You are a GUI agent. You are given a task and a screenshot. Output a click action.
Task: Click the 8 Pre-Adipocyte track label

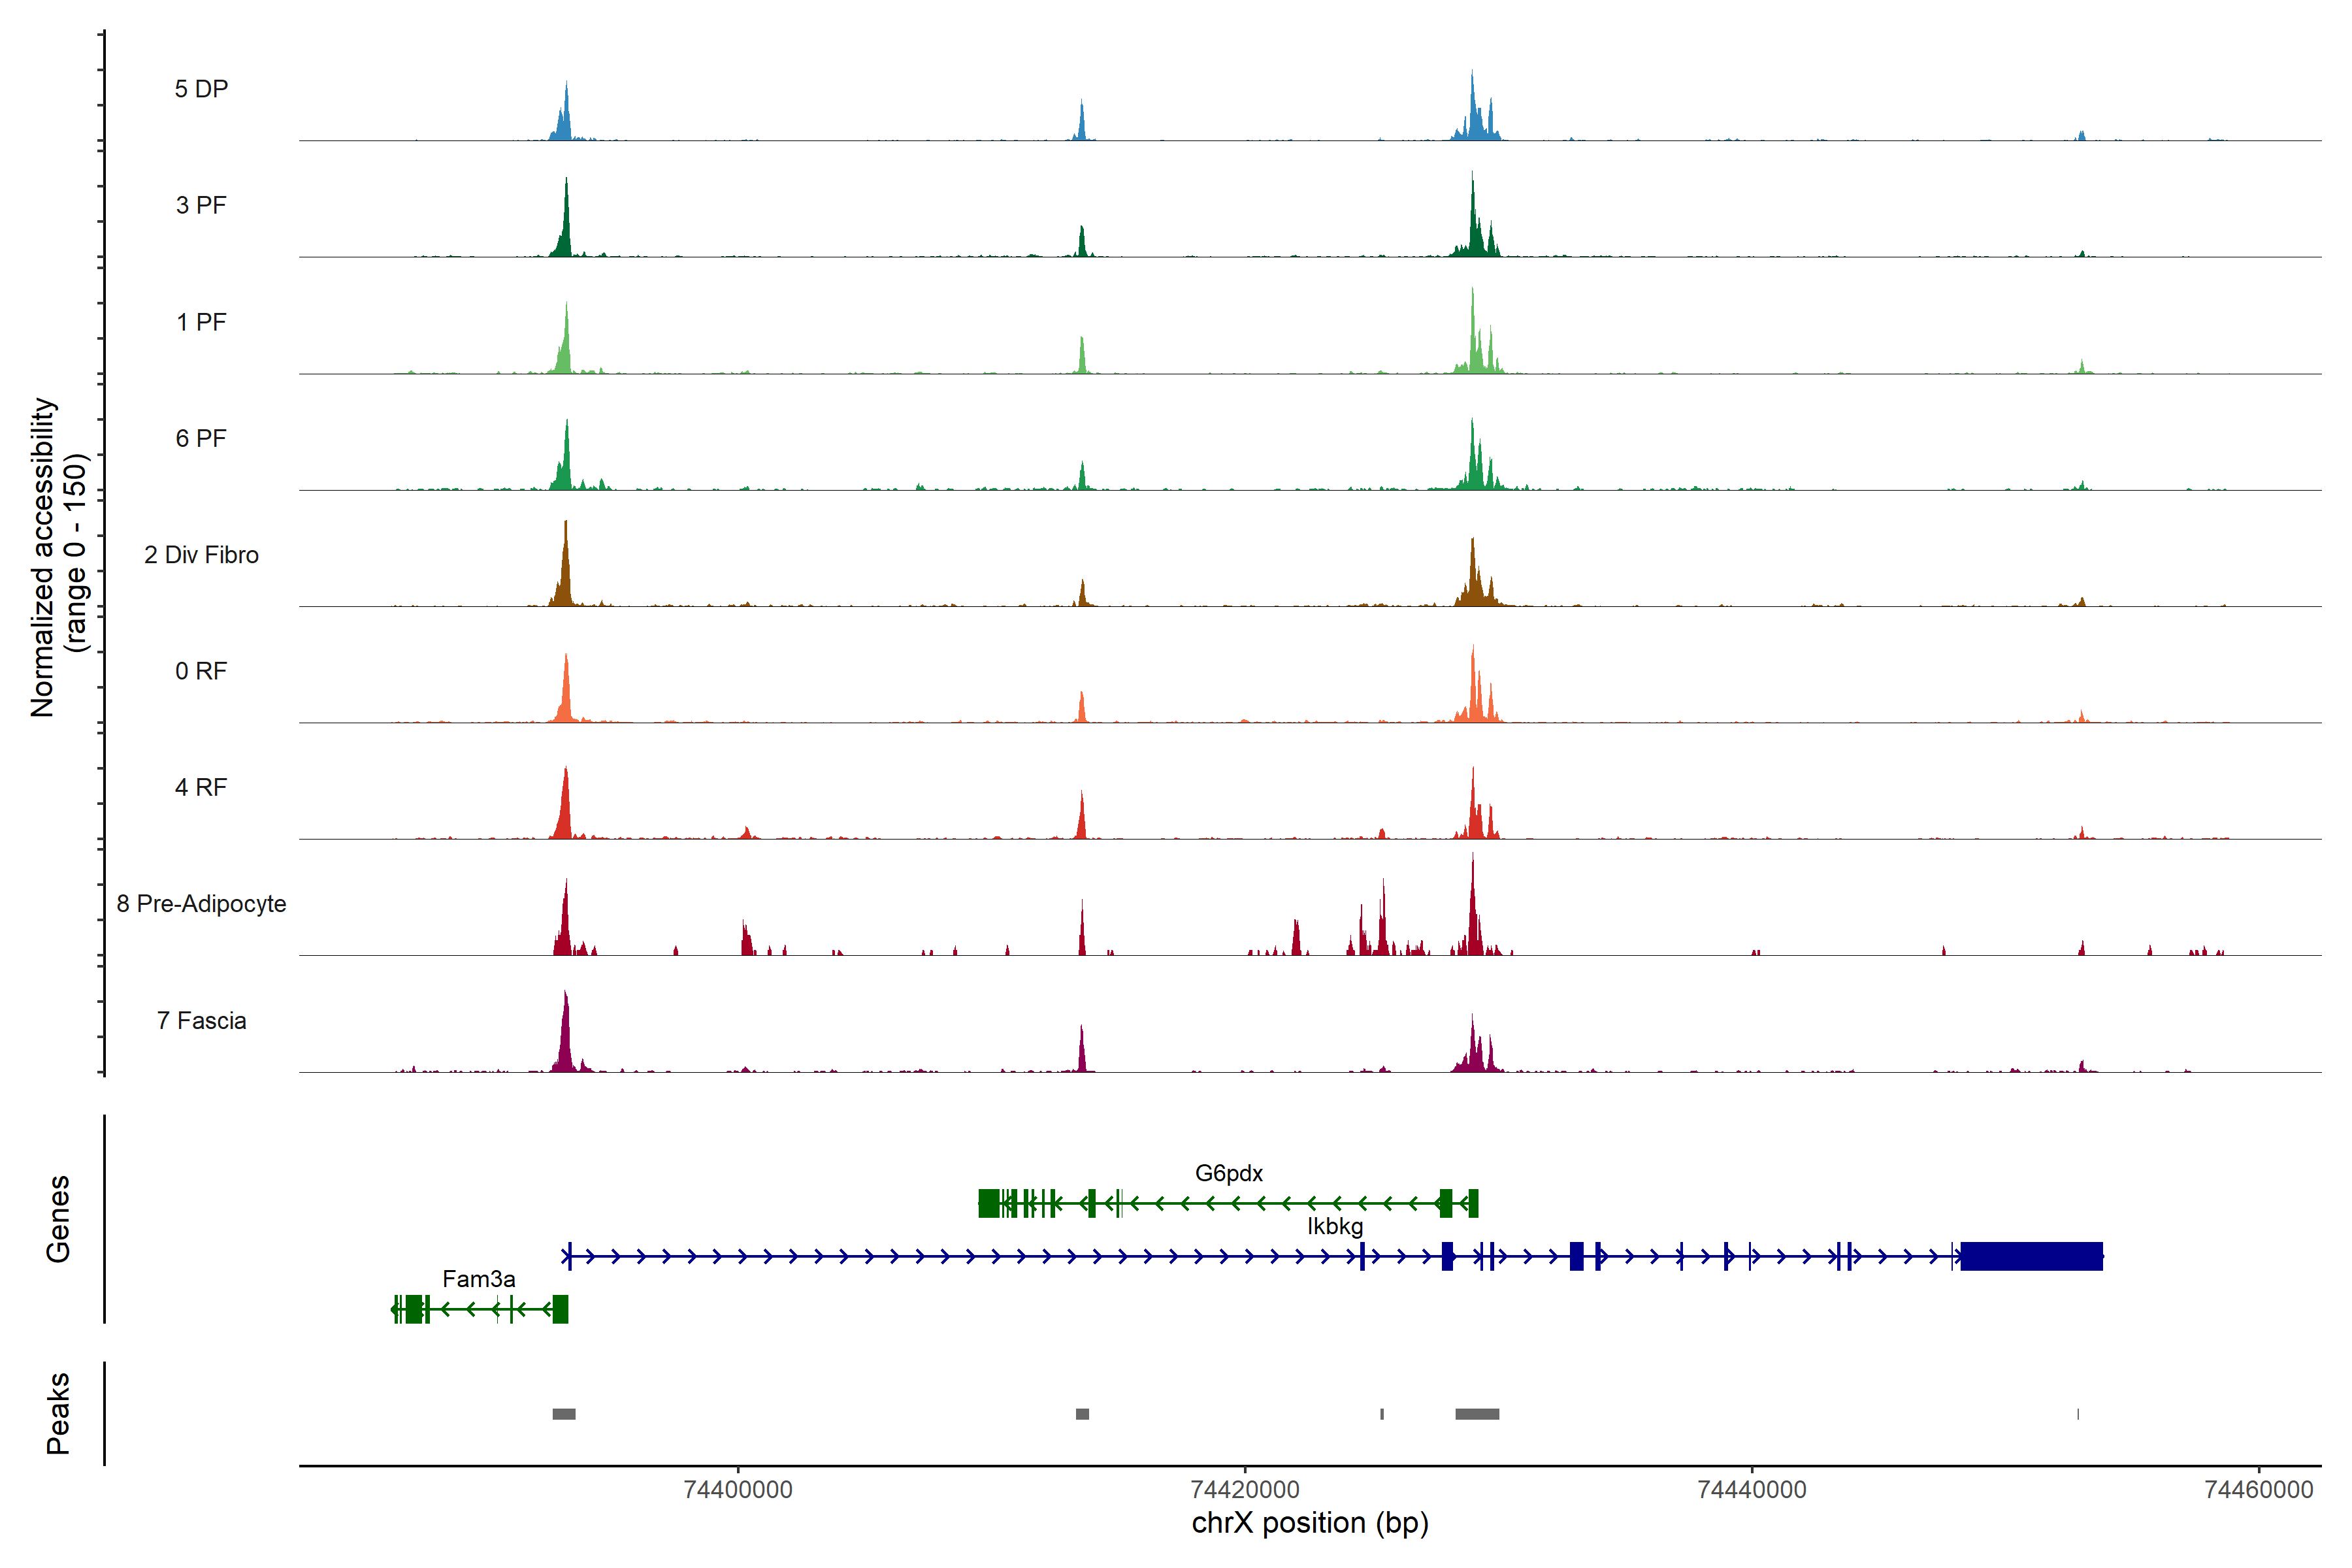point(201,904)
